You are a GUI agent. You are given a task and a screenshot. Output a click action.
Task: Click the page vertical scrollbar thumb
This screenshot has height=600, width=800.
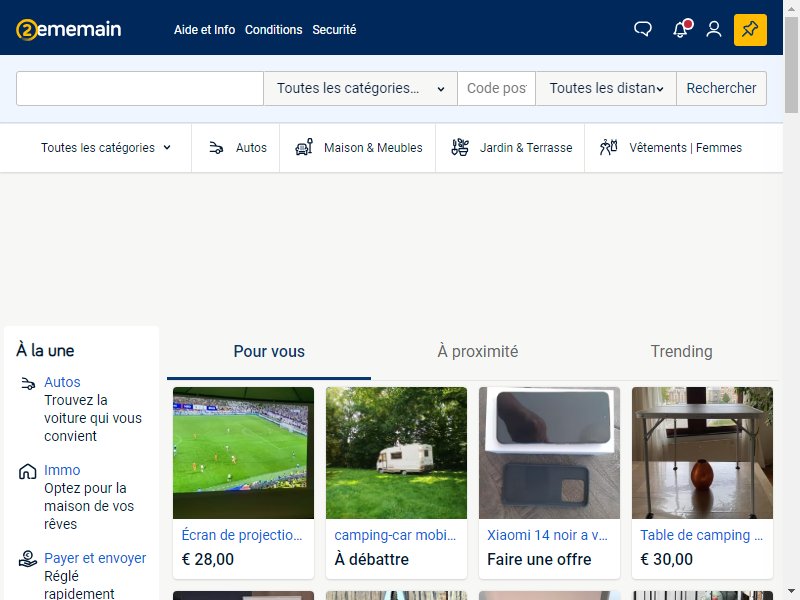point(791,65)
